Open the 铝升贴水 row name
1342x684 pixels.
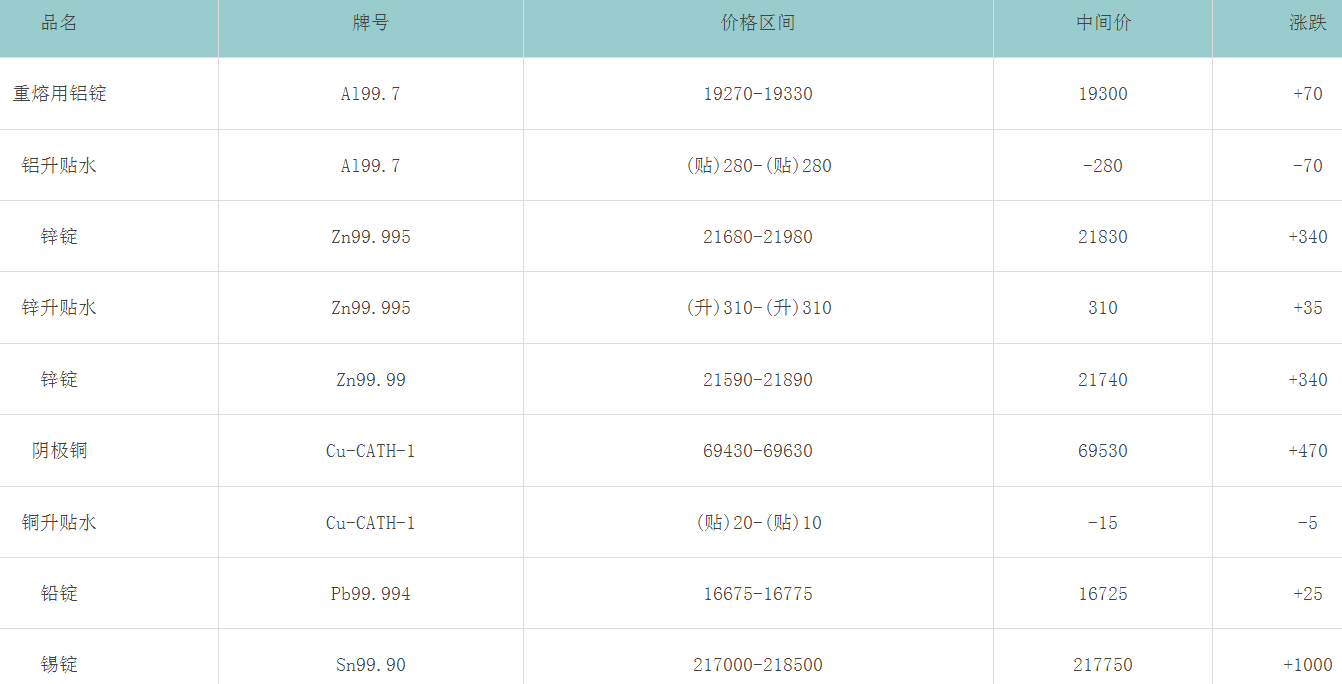click(x=59, y=166)
